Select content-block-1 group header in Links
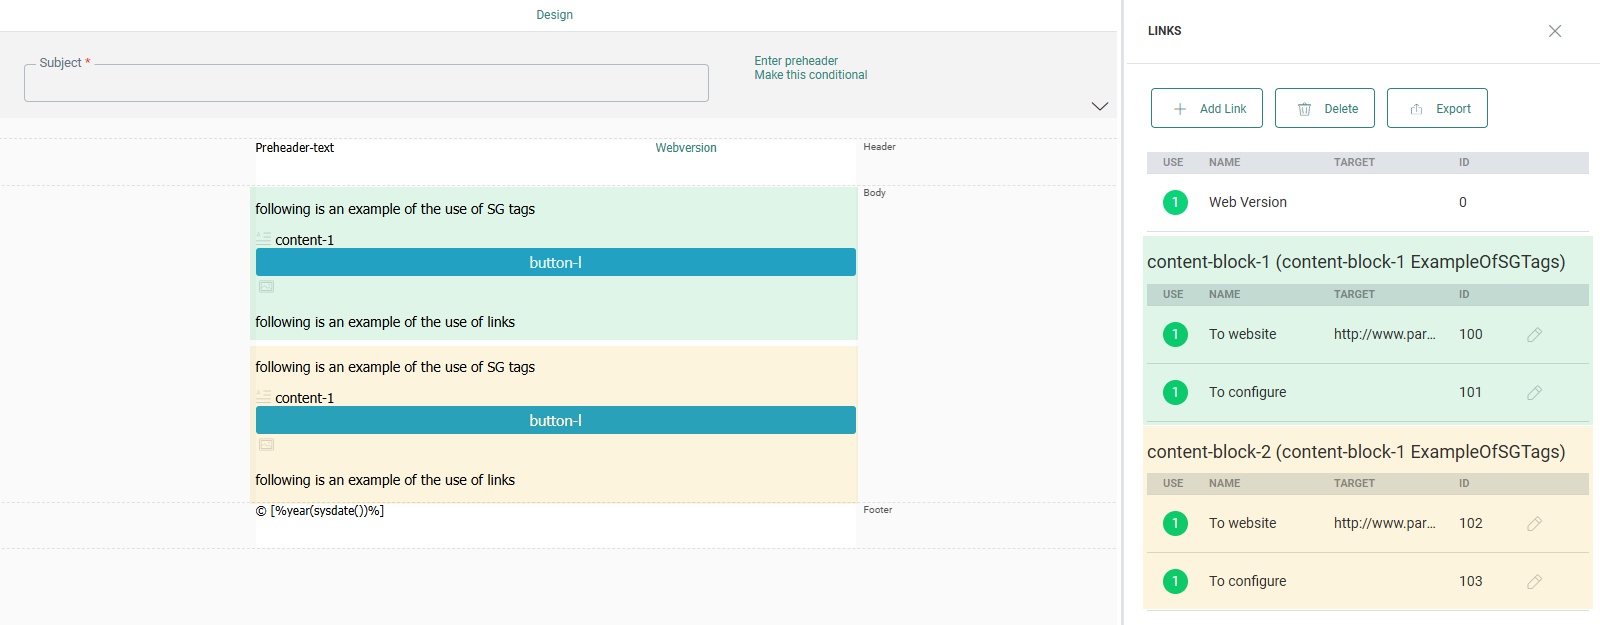The image size is (1600, 625). (x=1355, y=262)
